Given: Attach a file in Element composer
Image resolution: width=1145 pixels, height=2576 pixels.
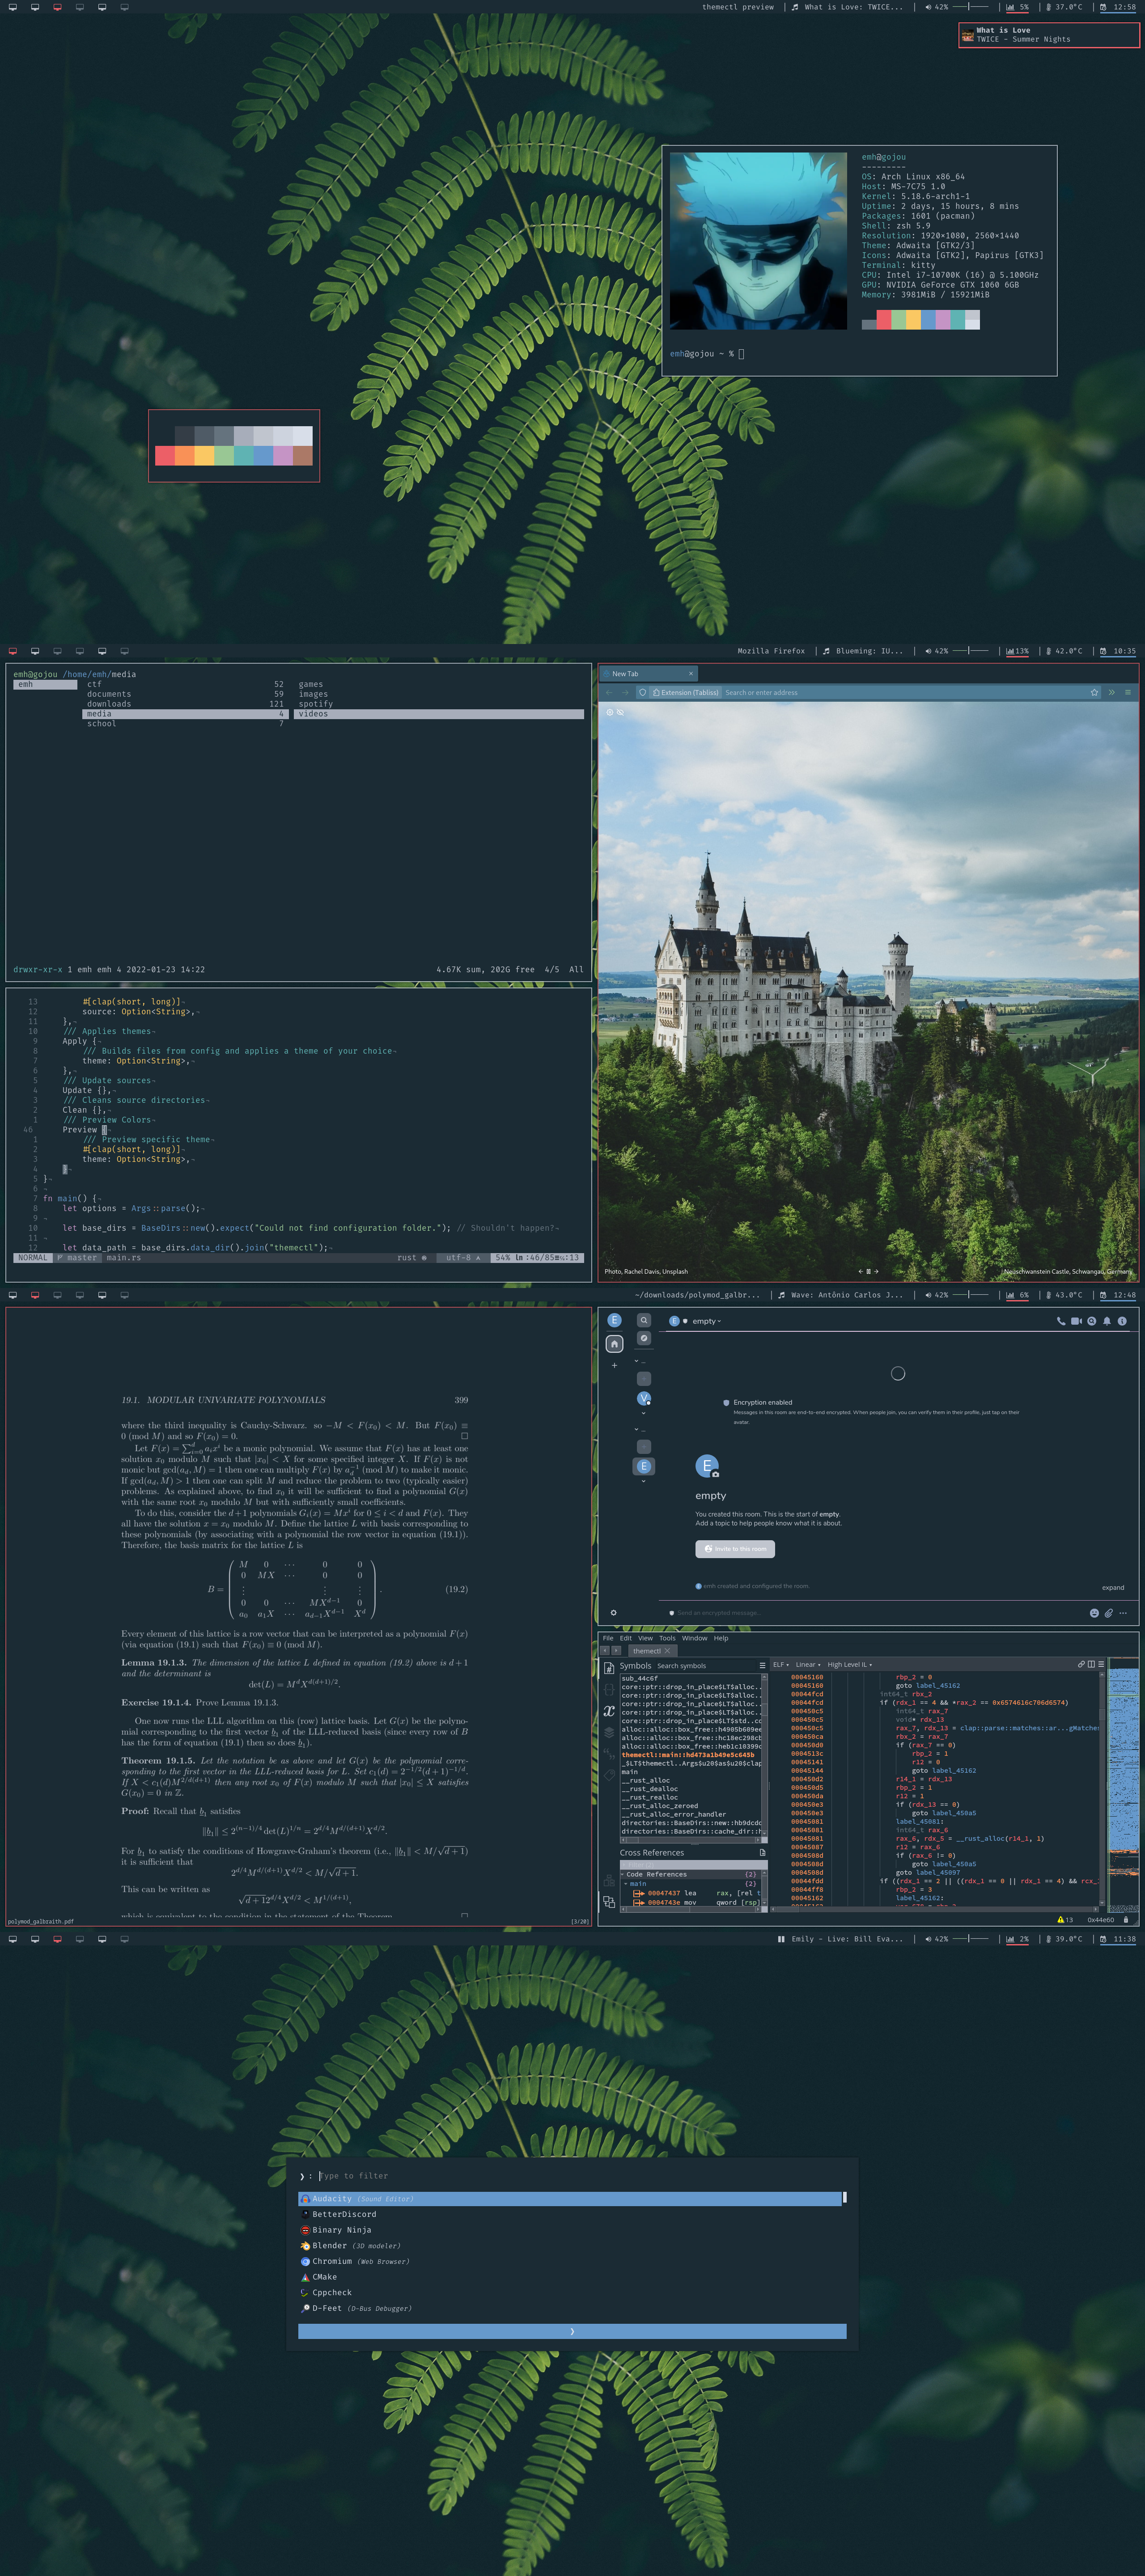Looking at the screenshot, I should coord(1109,1613).
